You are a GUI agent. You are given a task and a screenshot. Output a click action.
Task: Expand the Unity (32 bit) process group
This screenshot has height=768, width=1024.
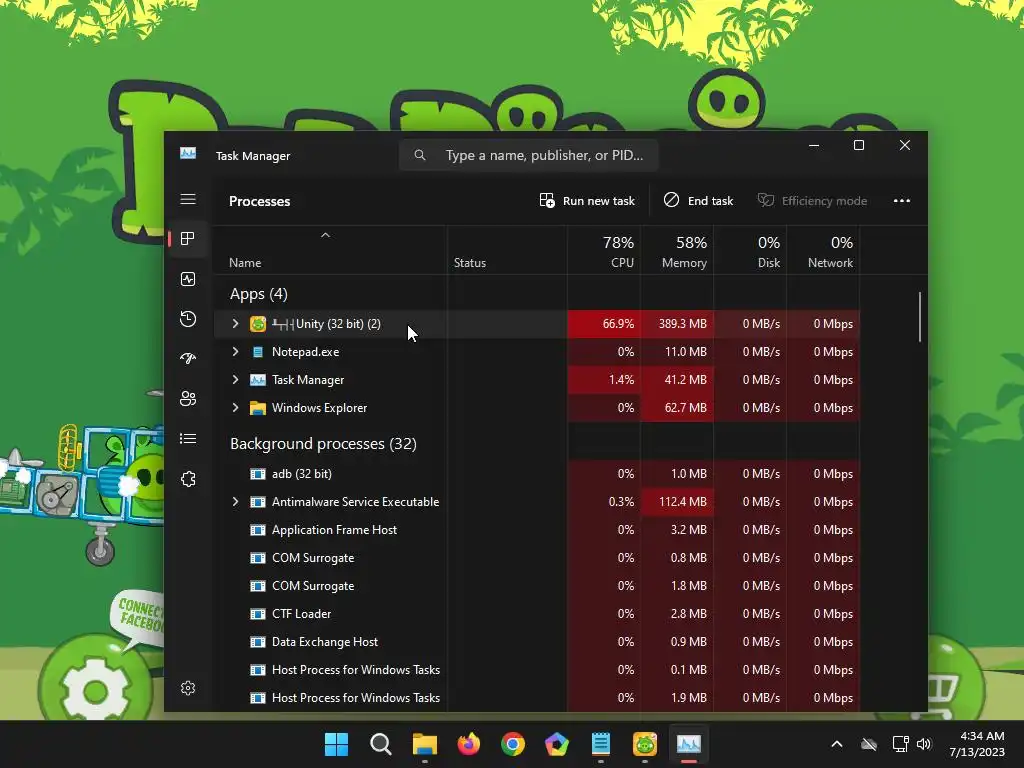pyautogui.click(x=236, y=324)
